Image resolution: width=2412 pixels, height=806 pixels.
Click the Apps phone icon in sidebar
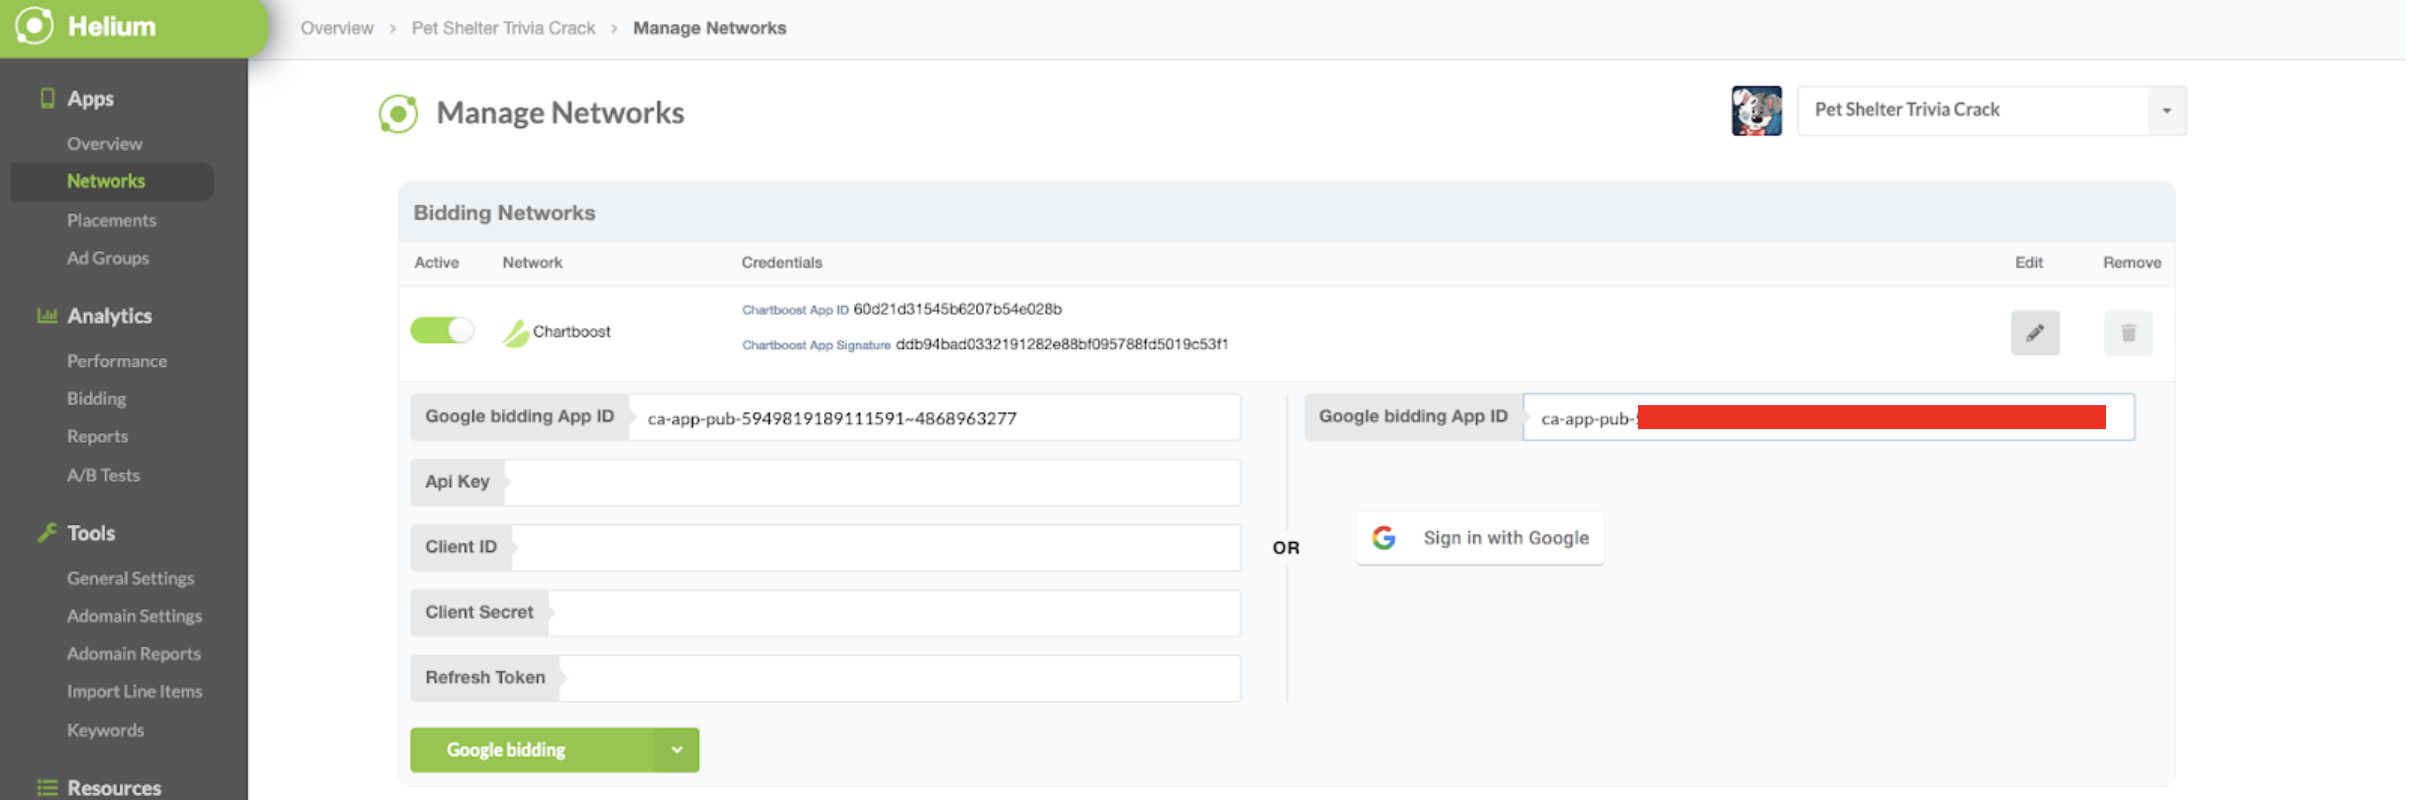[x=47, y=98]
